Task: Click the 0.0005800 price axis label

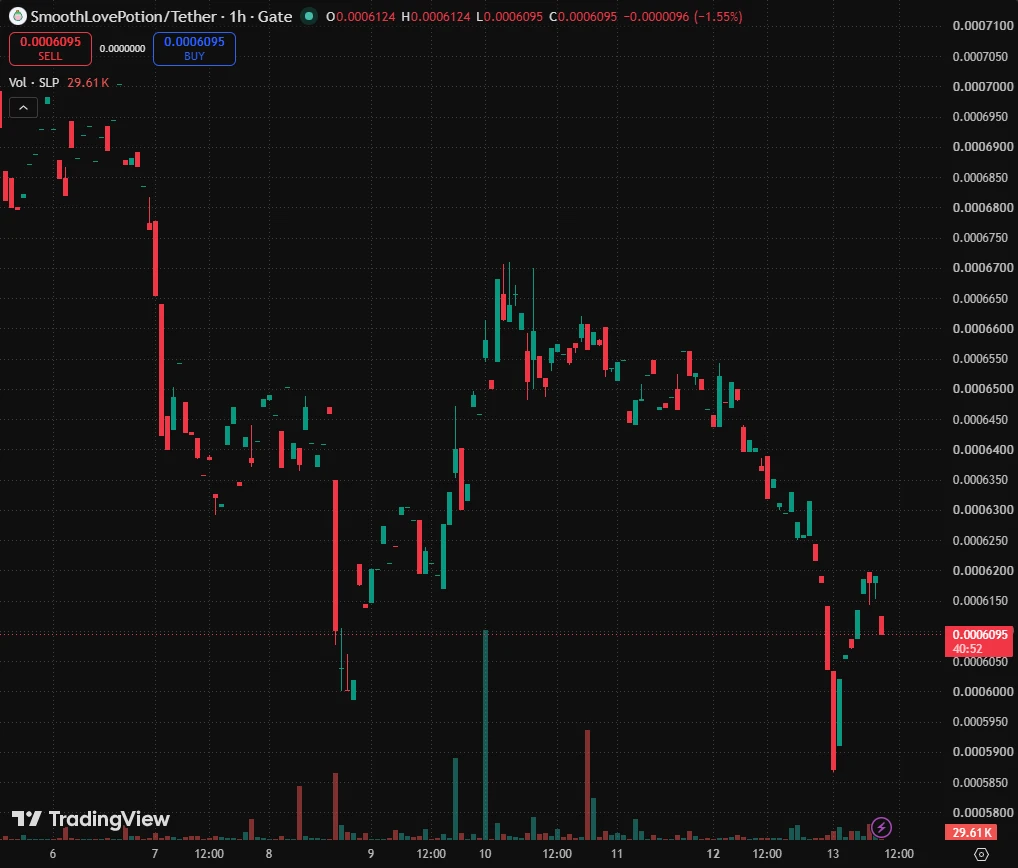Action: point(983,812)
